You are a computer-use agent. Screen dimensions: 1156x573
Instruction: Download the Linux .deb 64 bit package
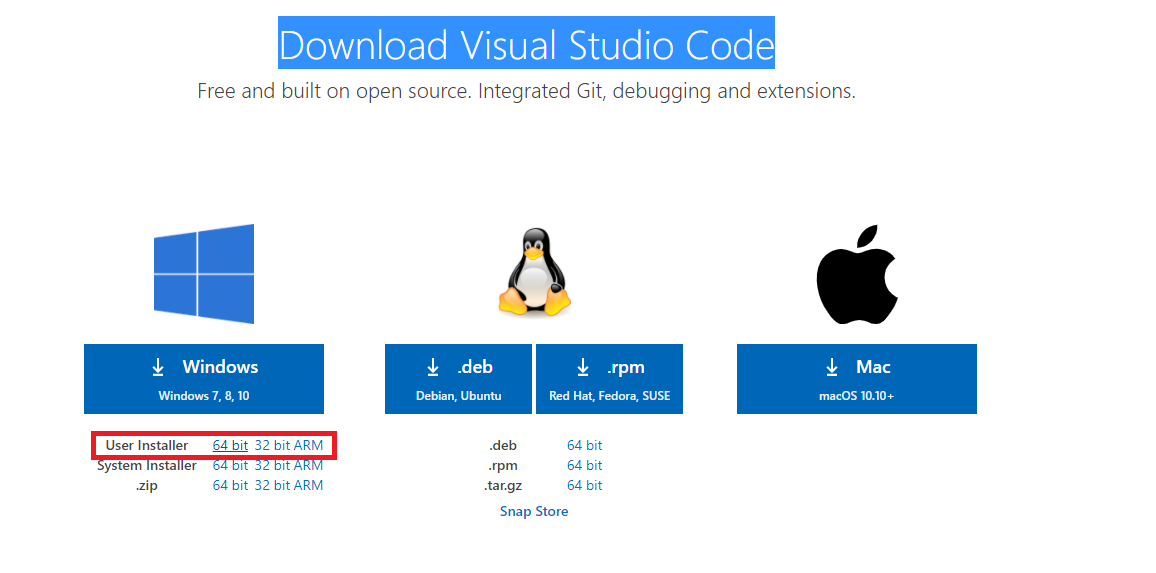click(x=584, y=445)
